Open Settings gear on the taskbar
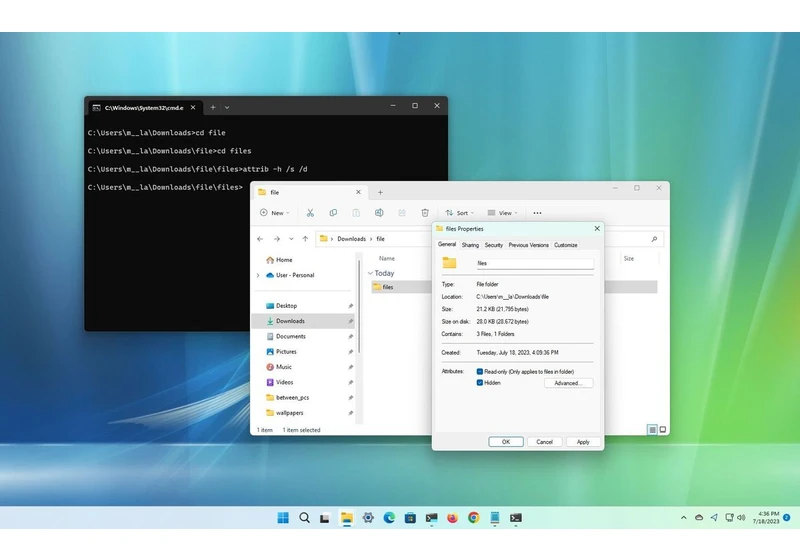The height and width of the screenshot is (560, 800). 368,518
